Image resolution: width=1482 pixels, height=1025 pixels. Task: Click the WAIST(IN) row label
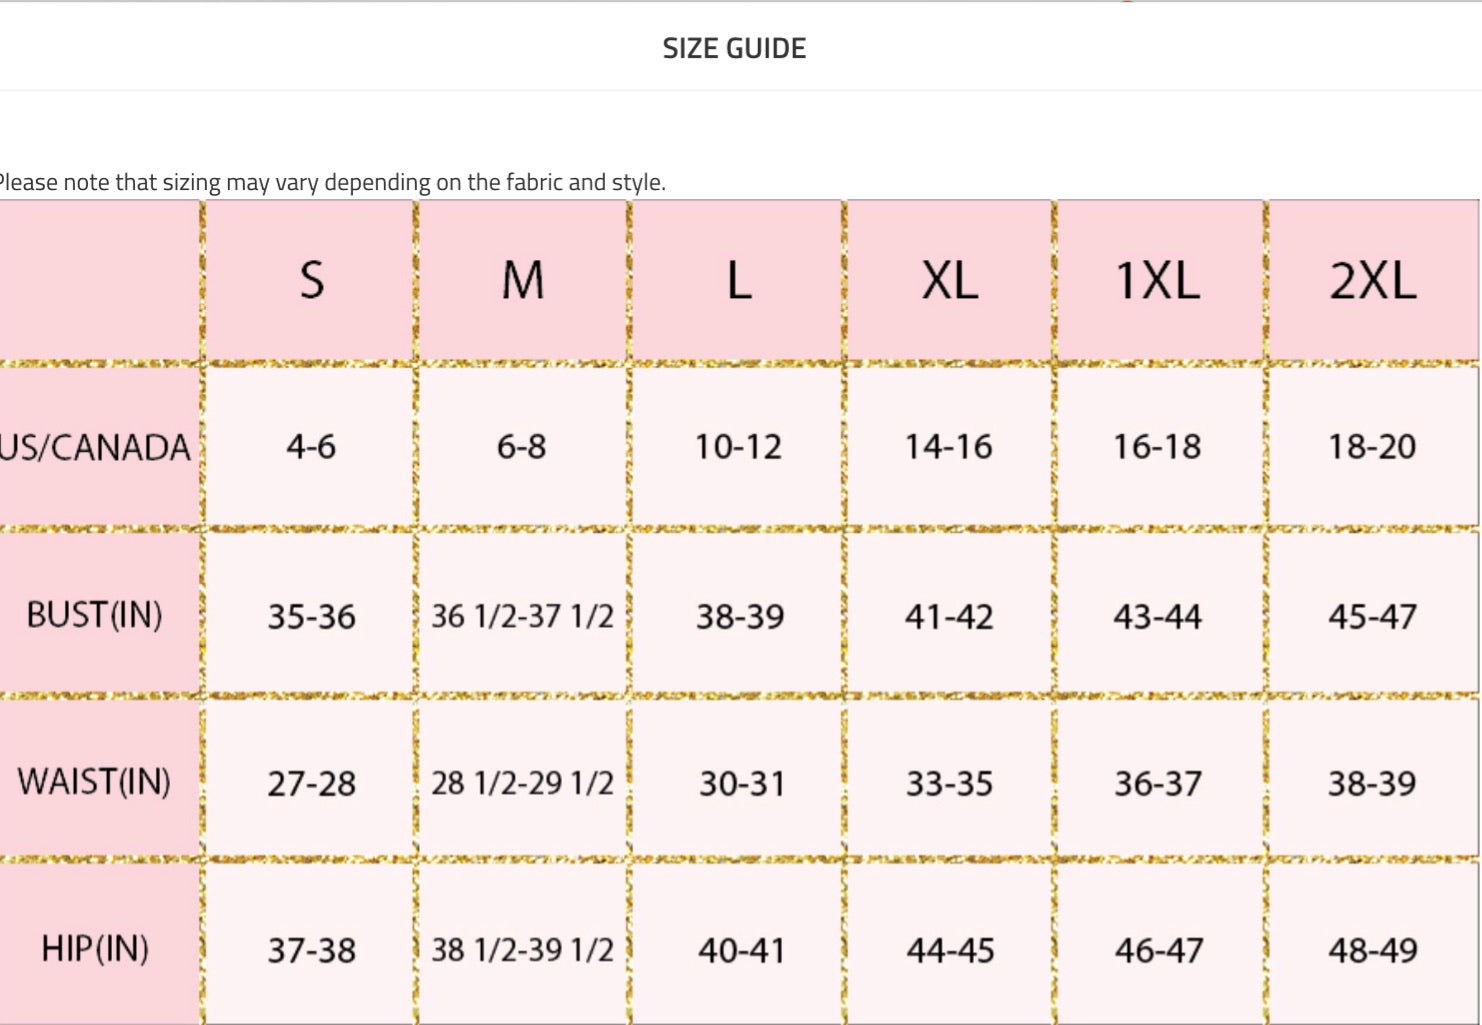coord(95,781)
